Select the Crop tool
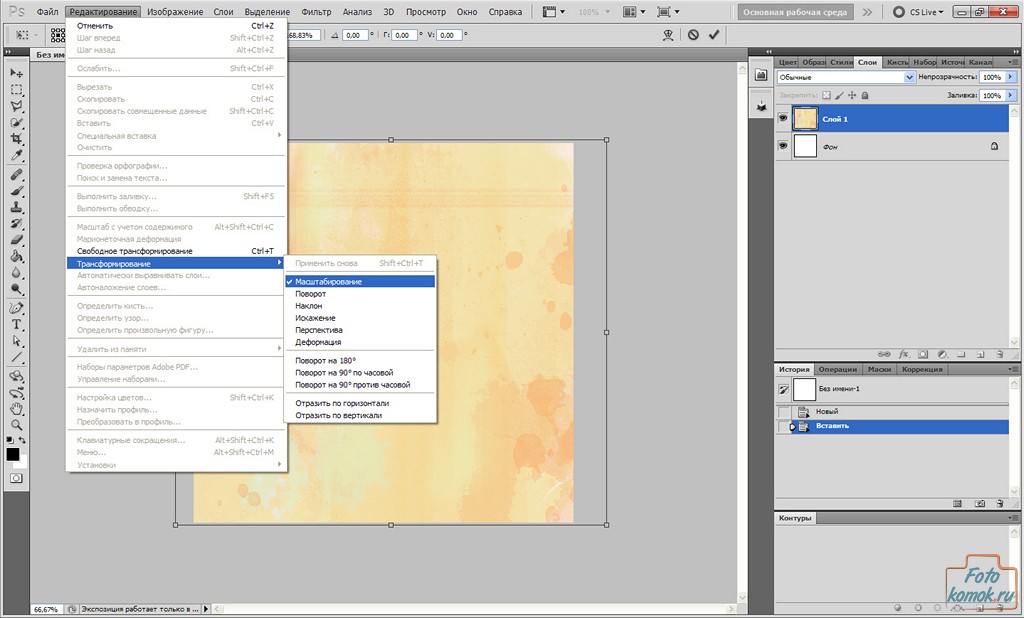This screenshot has width=1024, height=618. click(x=16, y=138)
